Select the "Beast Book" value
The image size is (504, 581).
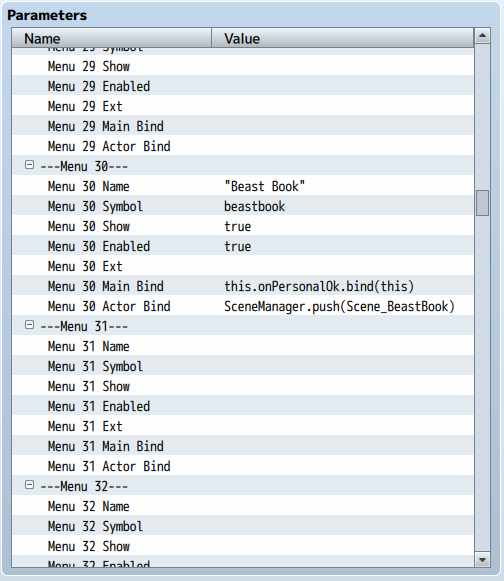(265, 186)
